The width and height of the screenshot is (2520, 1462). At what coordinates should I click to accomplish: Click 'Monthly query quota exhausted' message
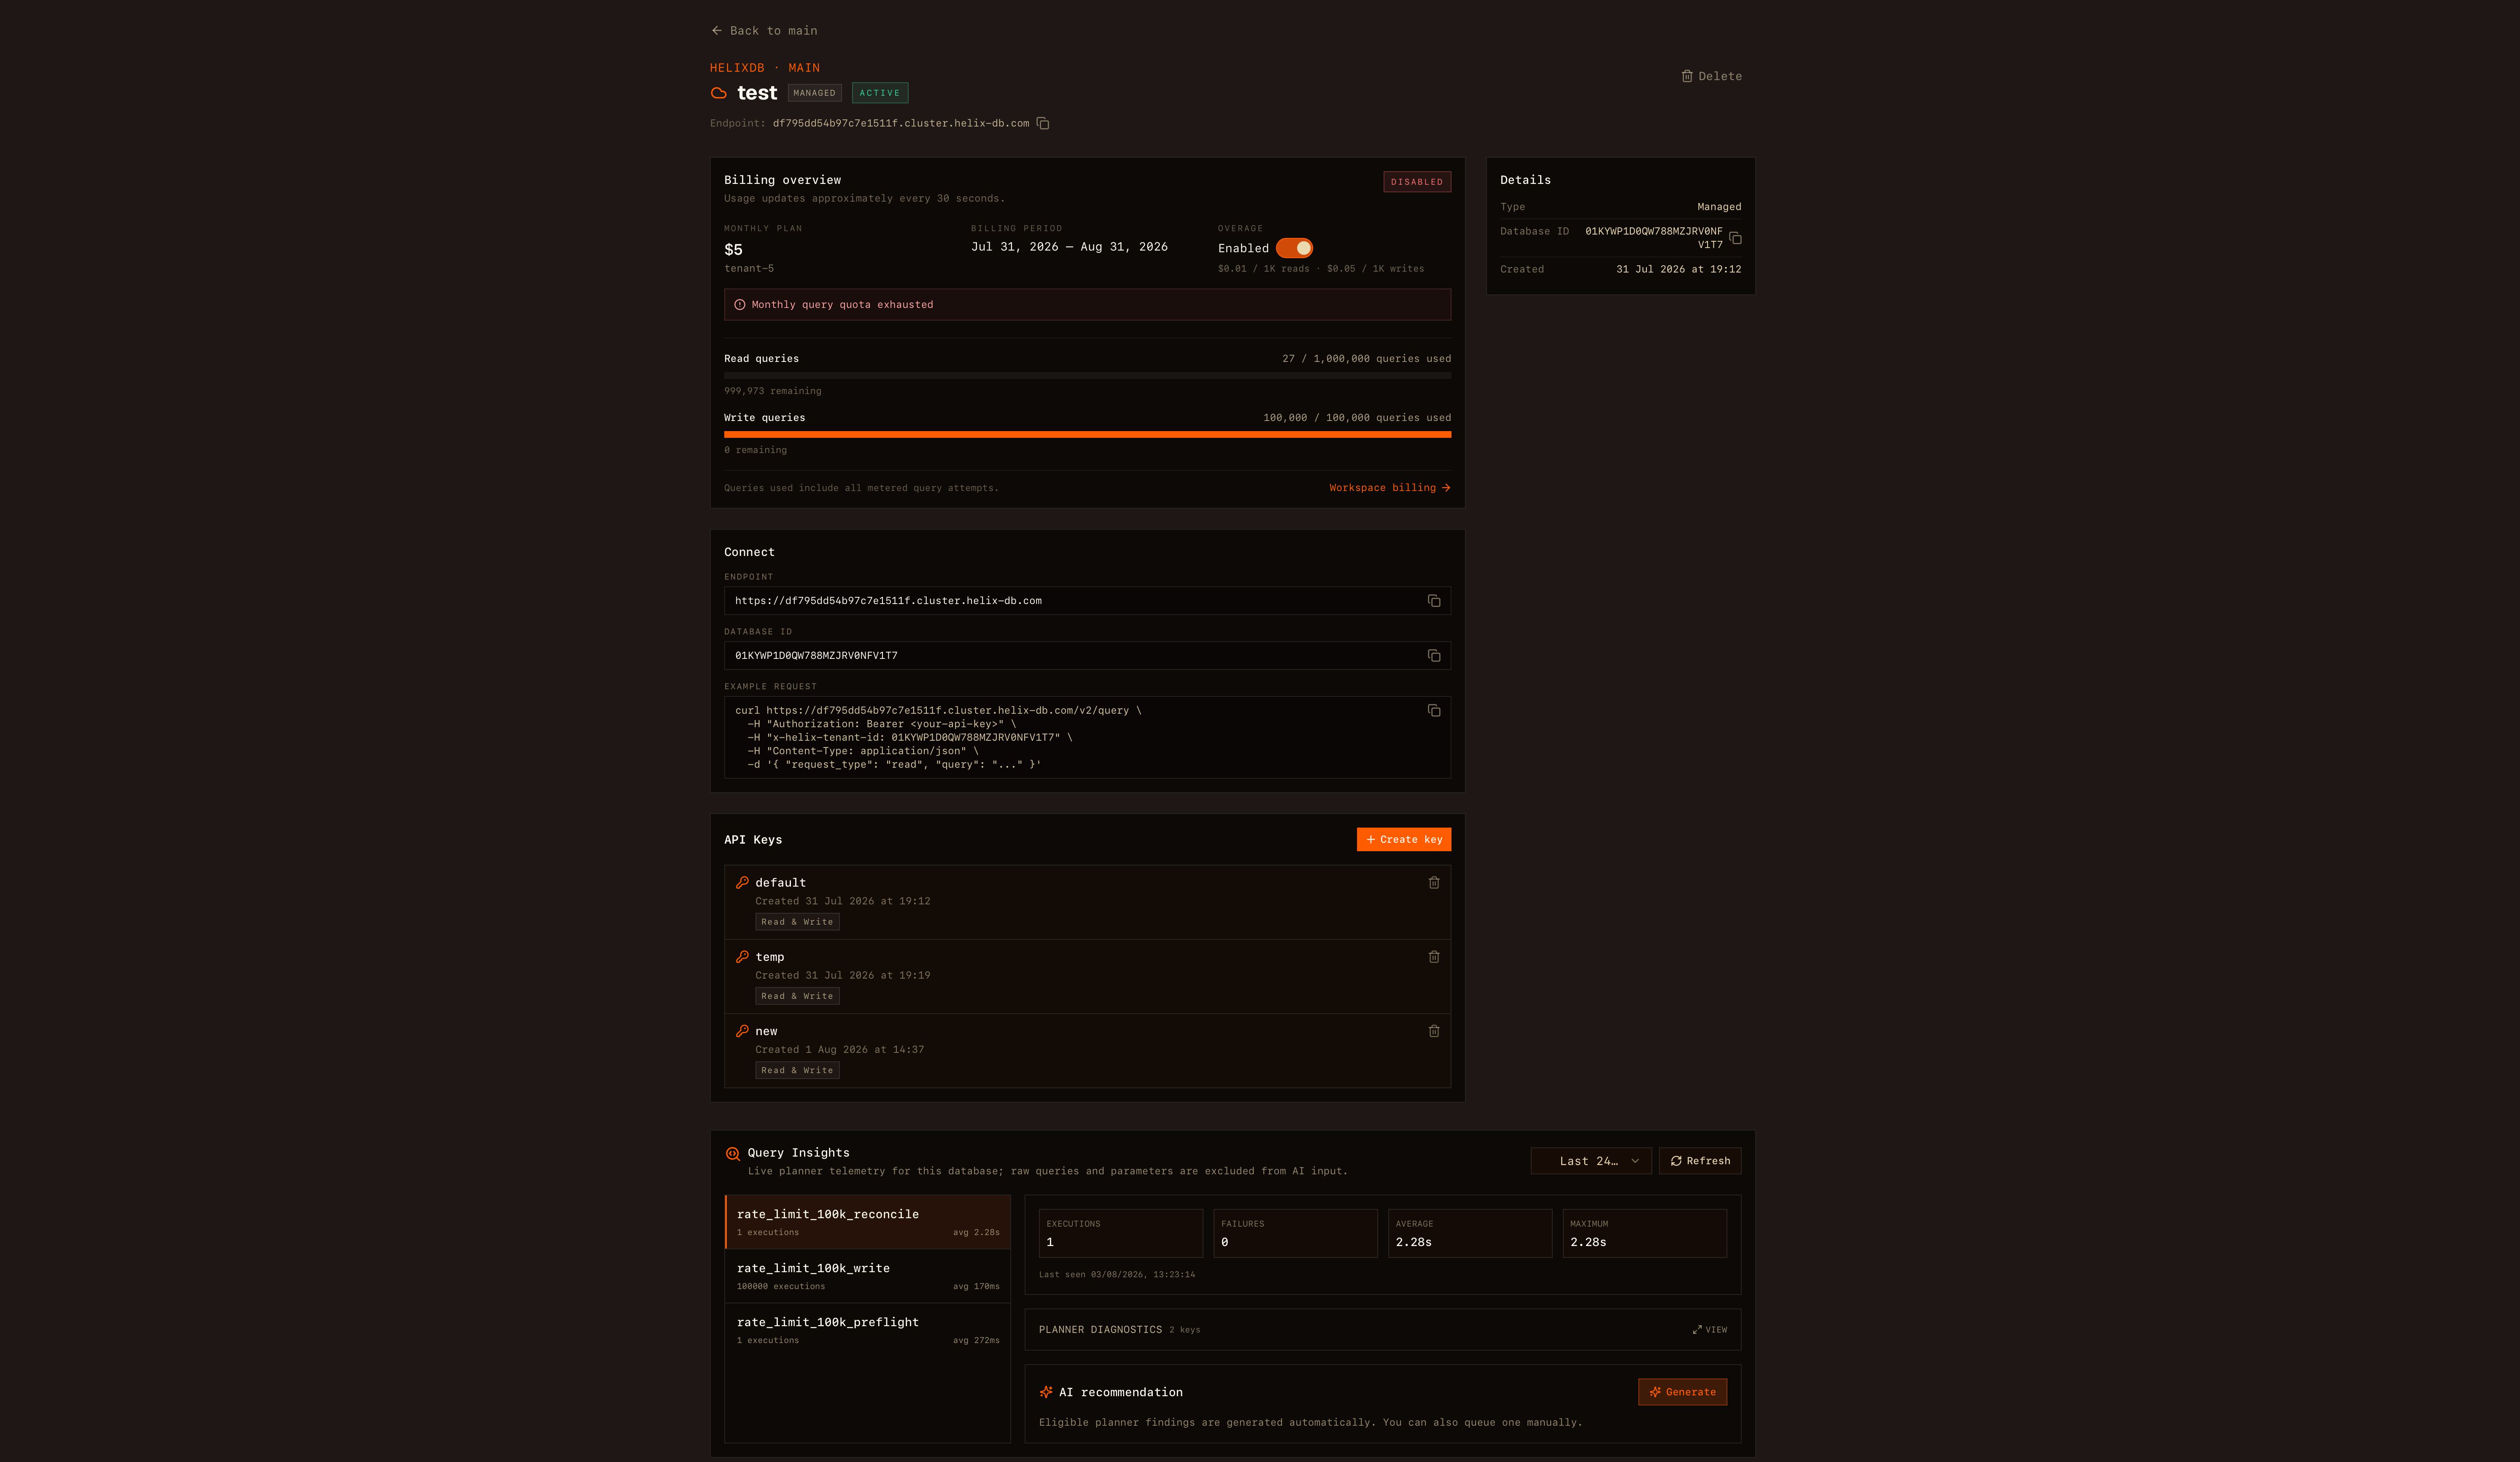(x=842, y=305)
